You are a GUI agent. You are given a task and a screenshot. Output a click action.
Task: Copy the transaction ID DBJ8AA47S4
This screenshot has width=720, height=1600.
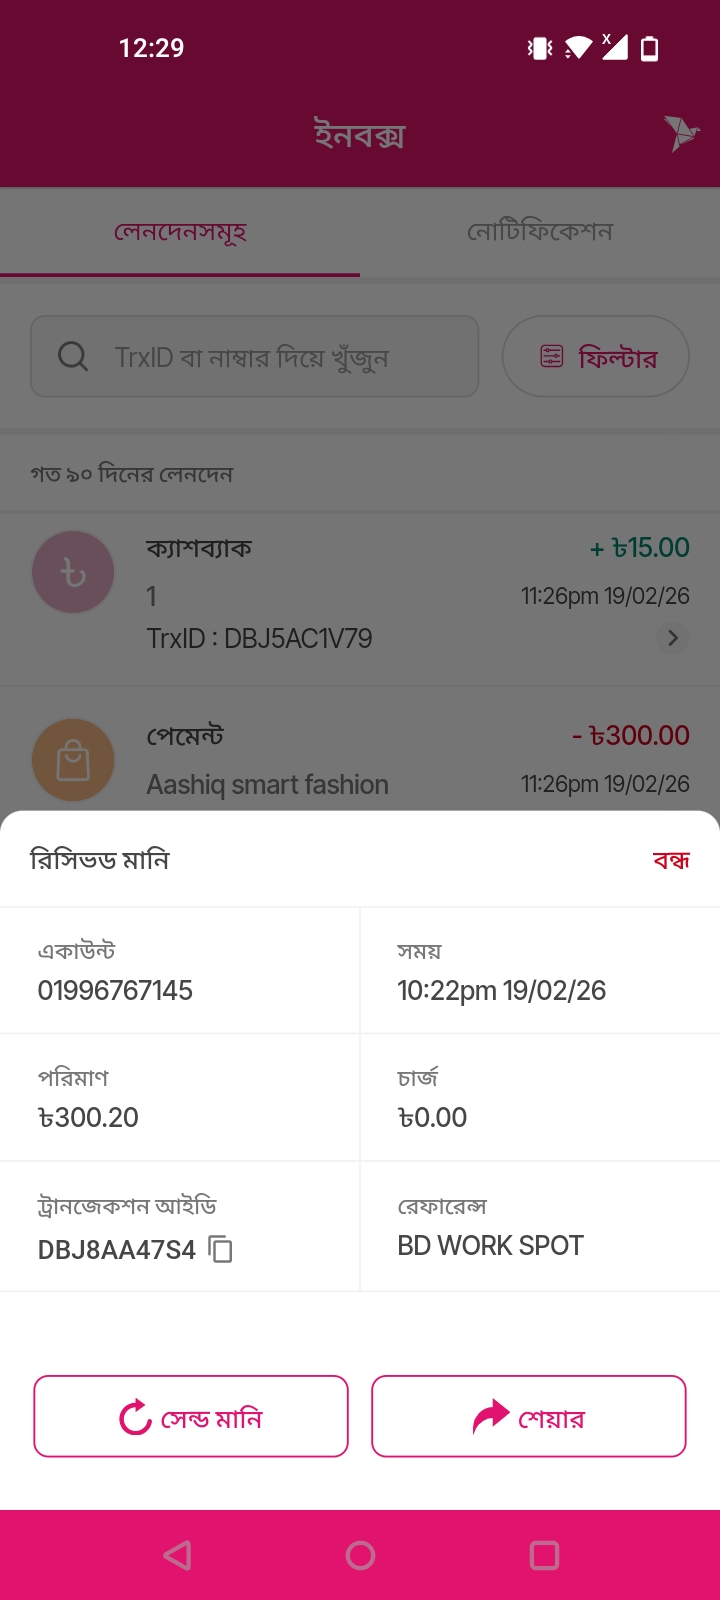[x=220, y=1249]
